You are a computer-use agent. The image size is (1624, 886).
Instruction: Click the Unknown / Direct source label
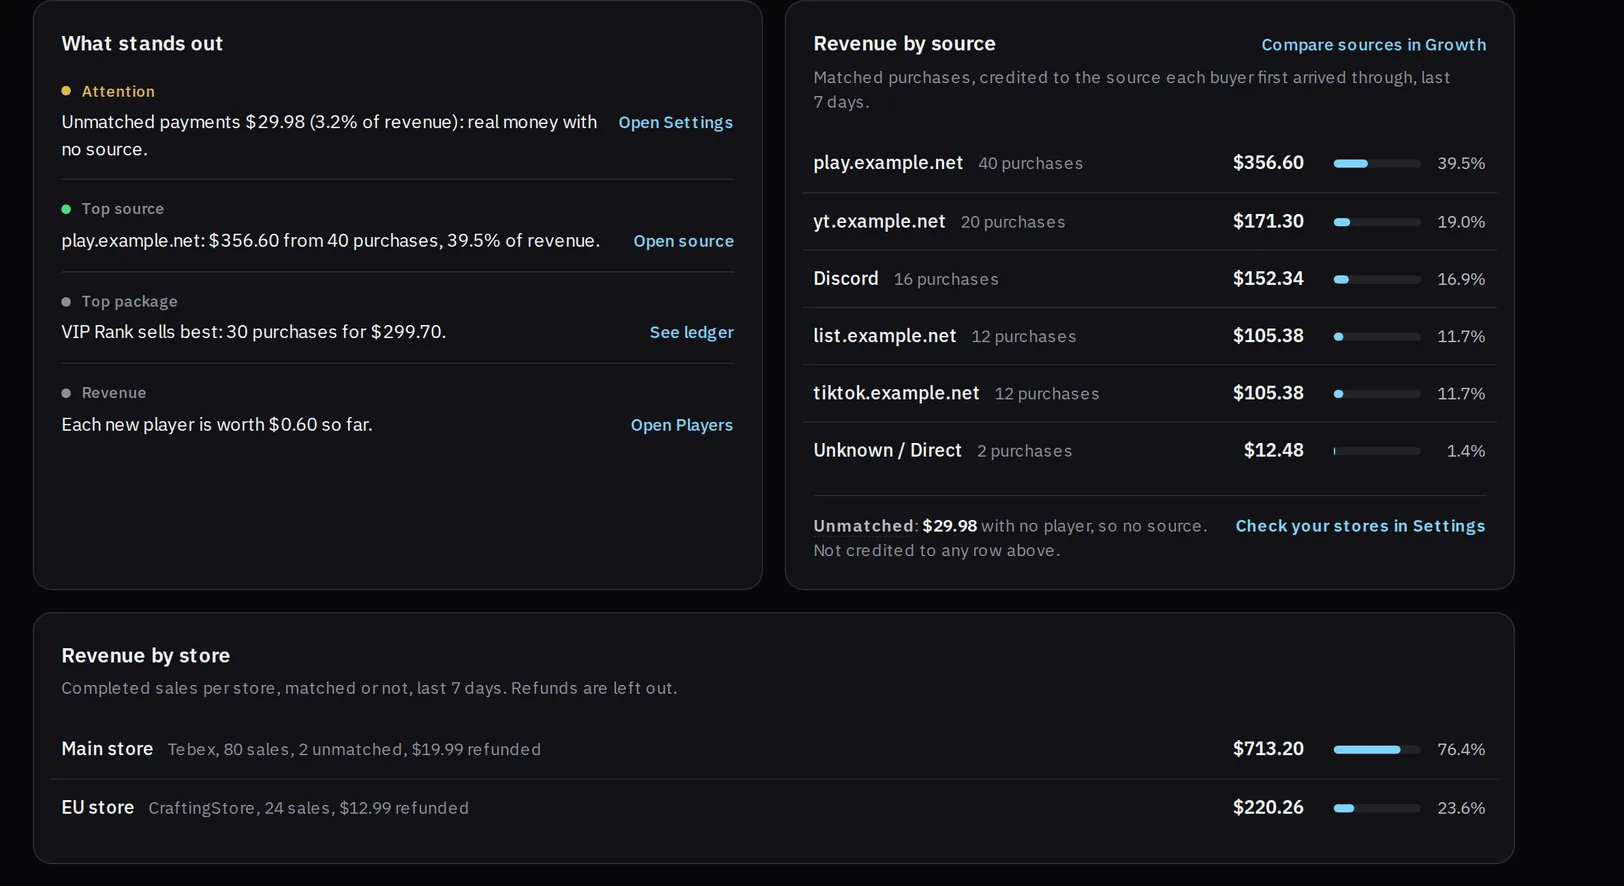coord(887,450)
